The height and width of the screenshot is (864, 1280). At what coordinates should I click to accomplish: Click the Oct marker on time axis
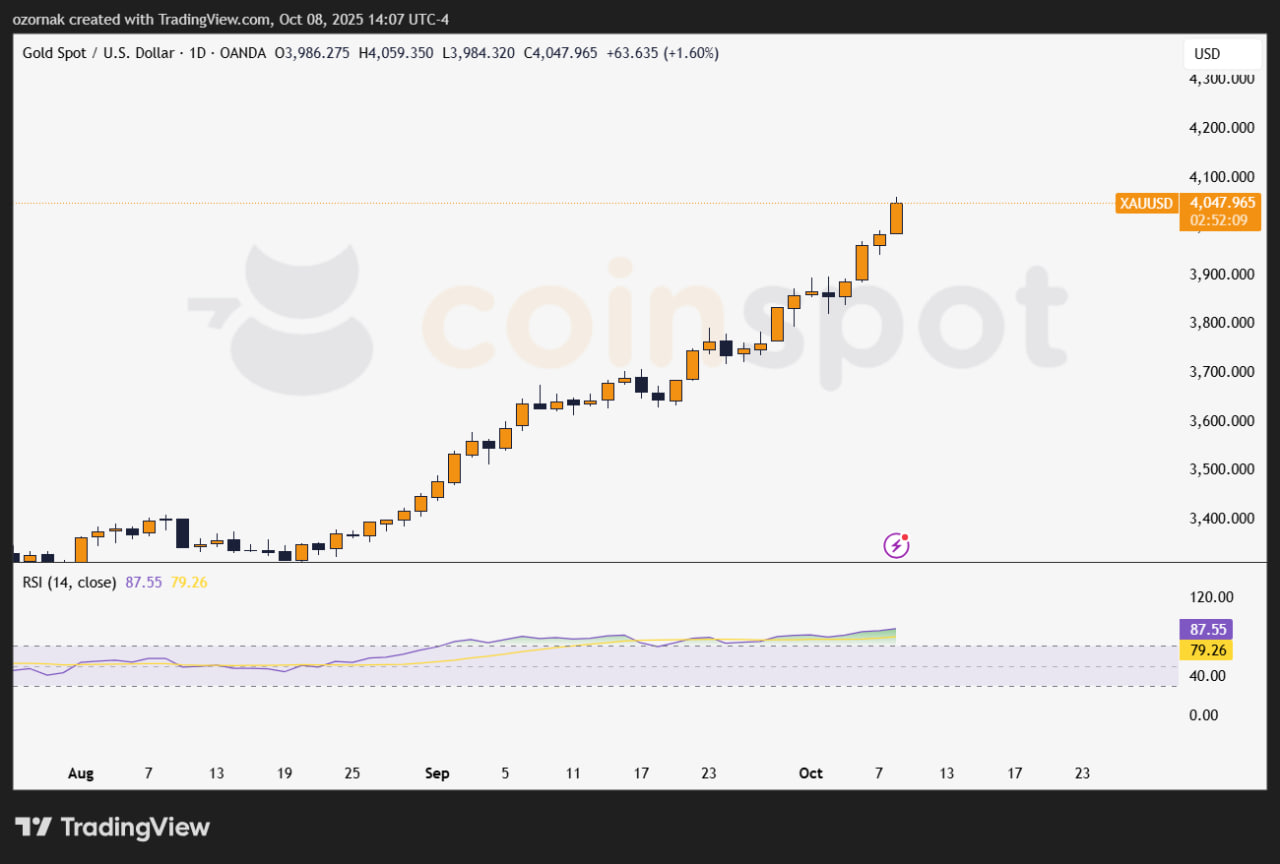point(811,773)
